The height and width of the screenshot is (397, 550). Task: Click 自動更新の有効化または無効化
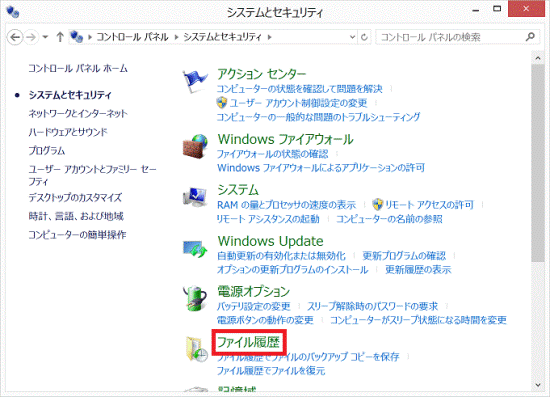(281, 255)
